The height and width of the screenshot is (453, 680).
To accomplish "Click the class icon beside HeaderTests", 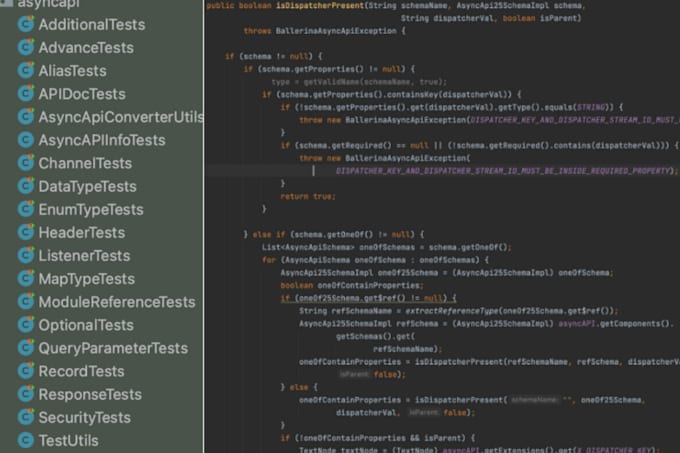I will [26, 232].
